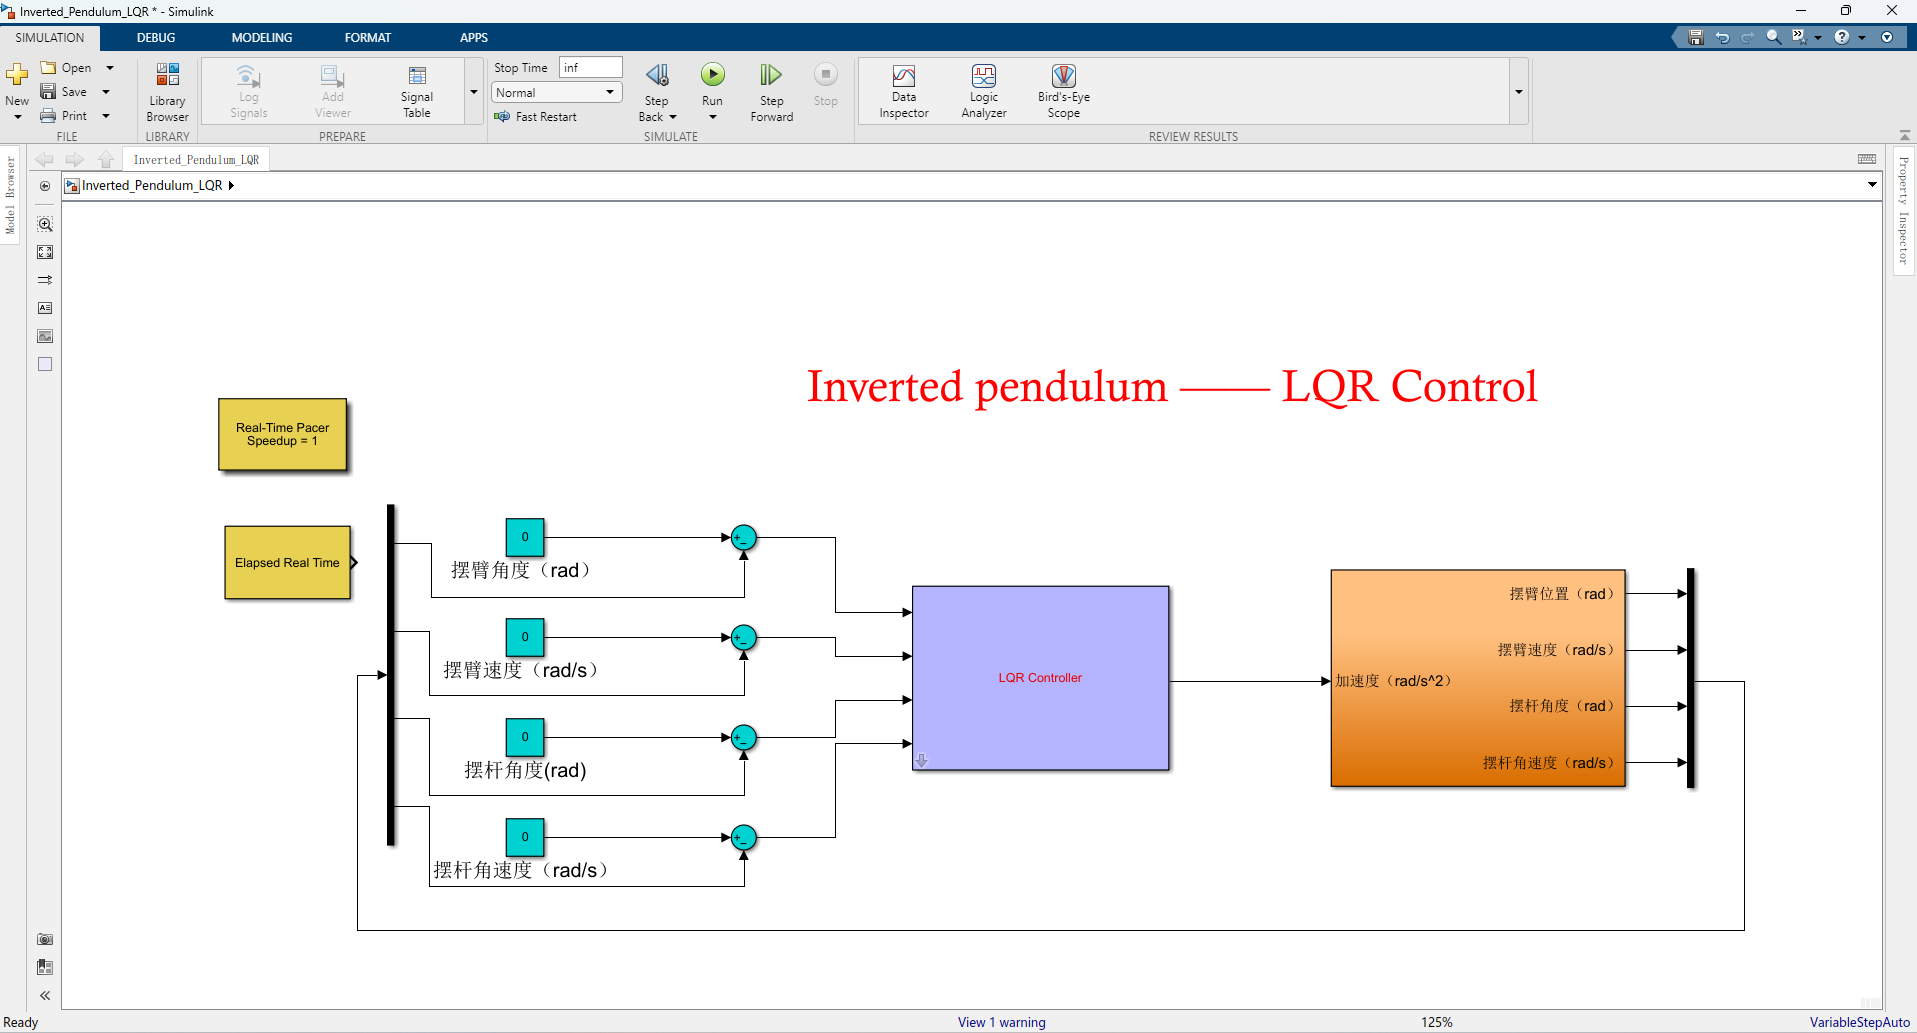1917x1033 pixels.
Task: Expand the Review Results gallery arrow
Action: click(x=1518, y=92)
